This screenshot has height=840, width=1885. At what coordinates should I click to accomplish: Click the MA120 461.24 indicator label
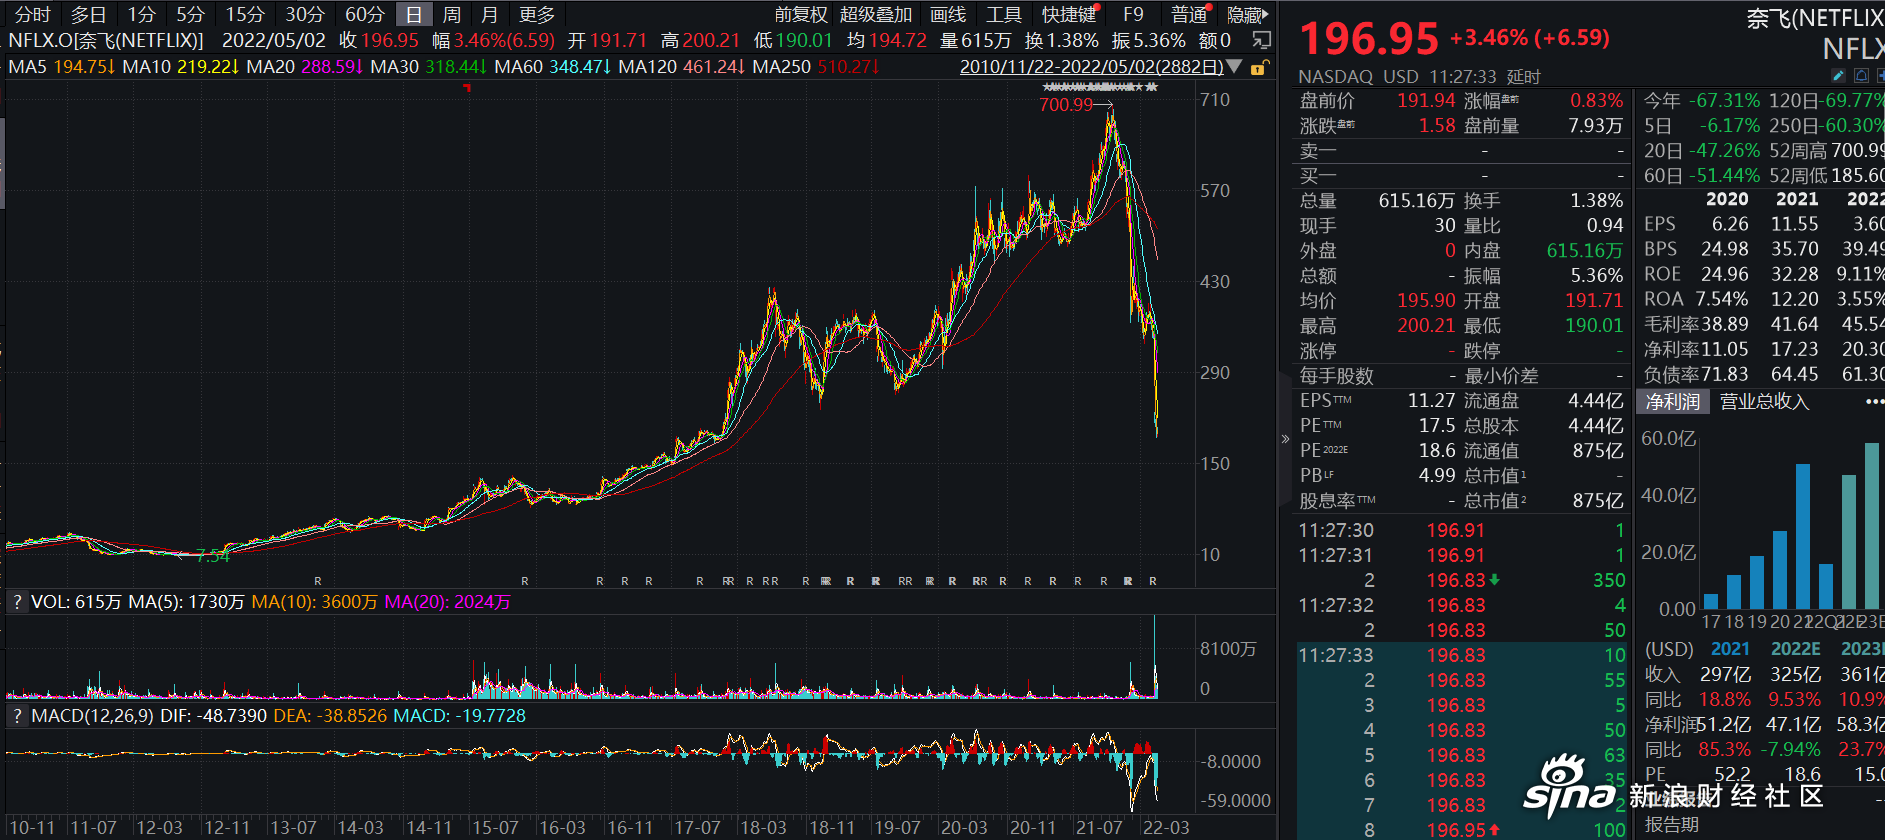point(682,67)
